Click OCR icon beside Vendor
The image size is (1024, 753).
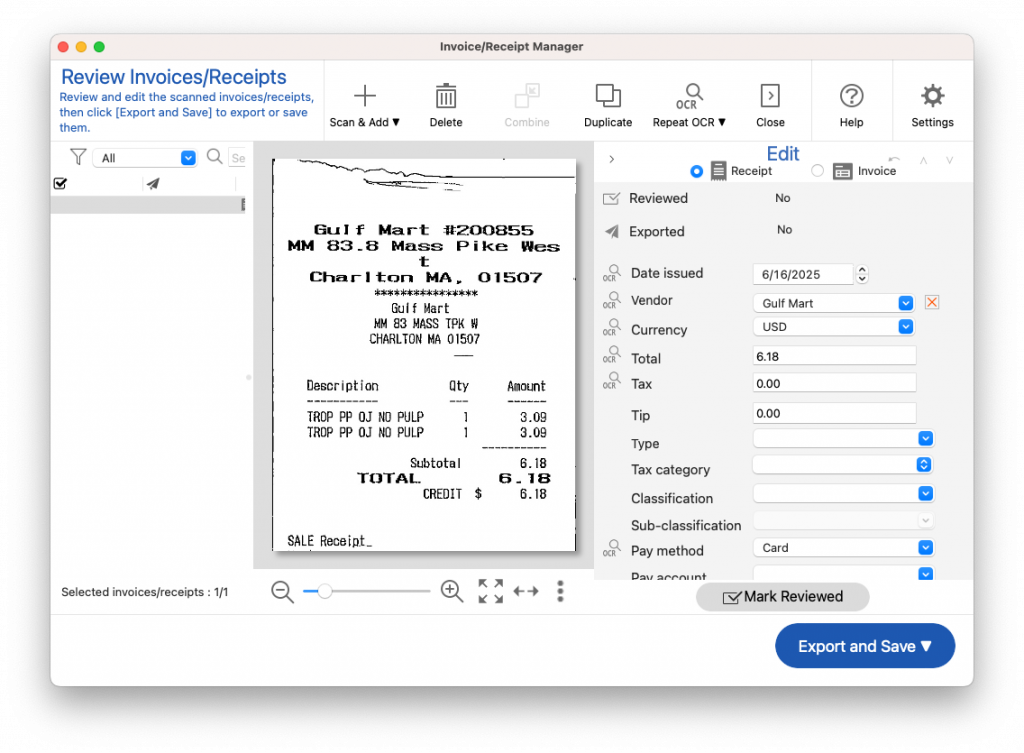click(x=612, y=300)
